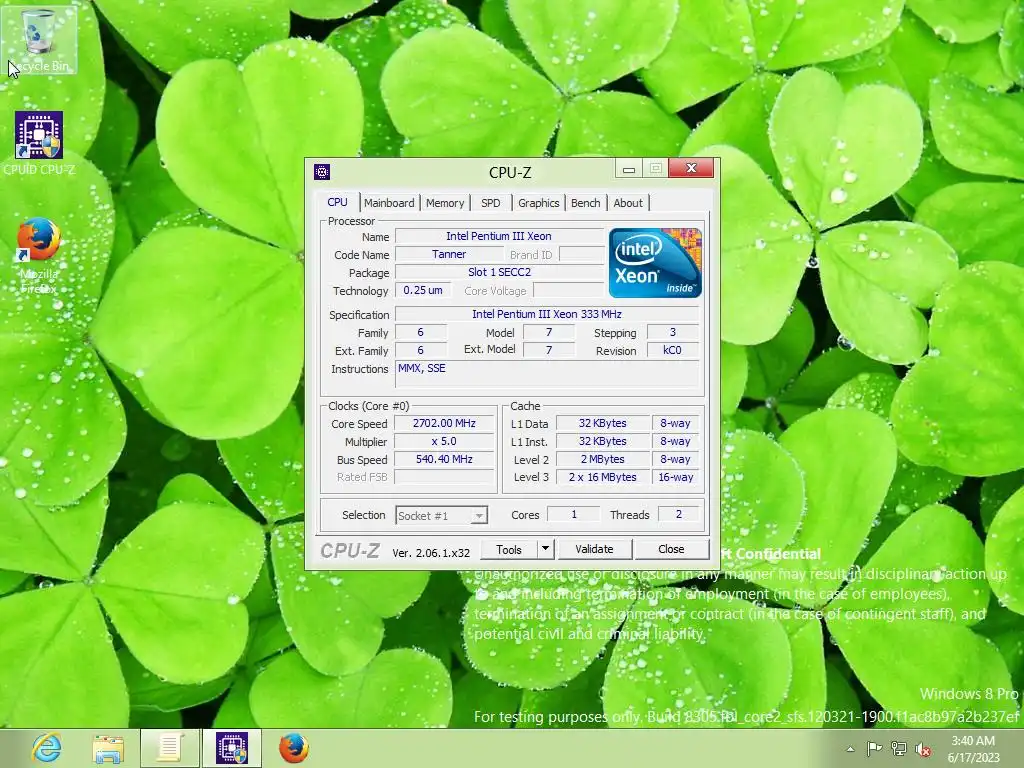Switch to the Mainboard tab

pos(389,203)
